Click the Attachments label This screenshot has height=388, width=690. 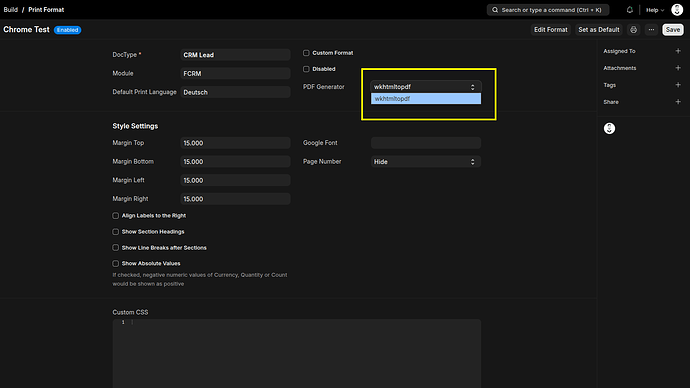click(x=620, y=68)
